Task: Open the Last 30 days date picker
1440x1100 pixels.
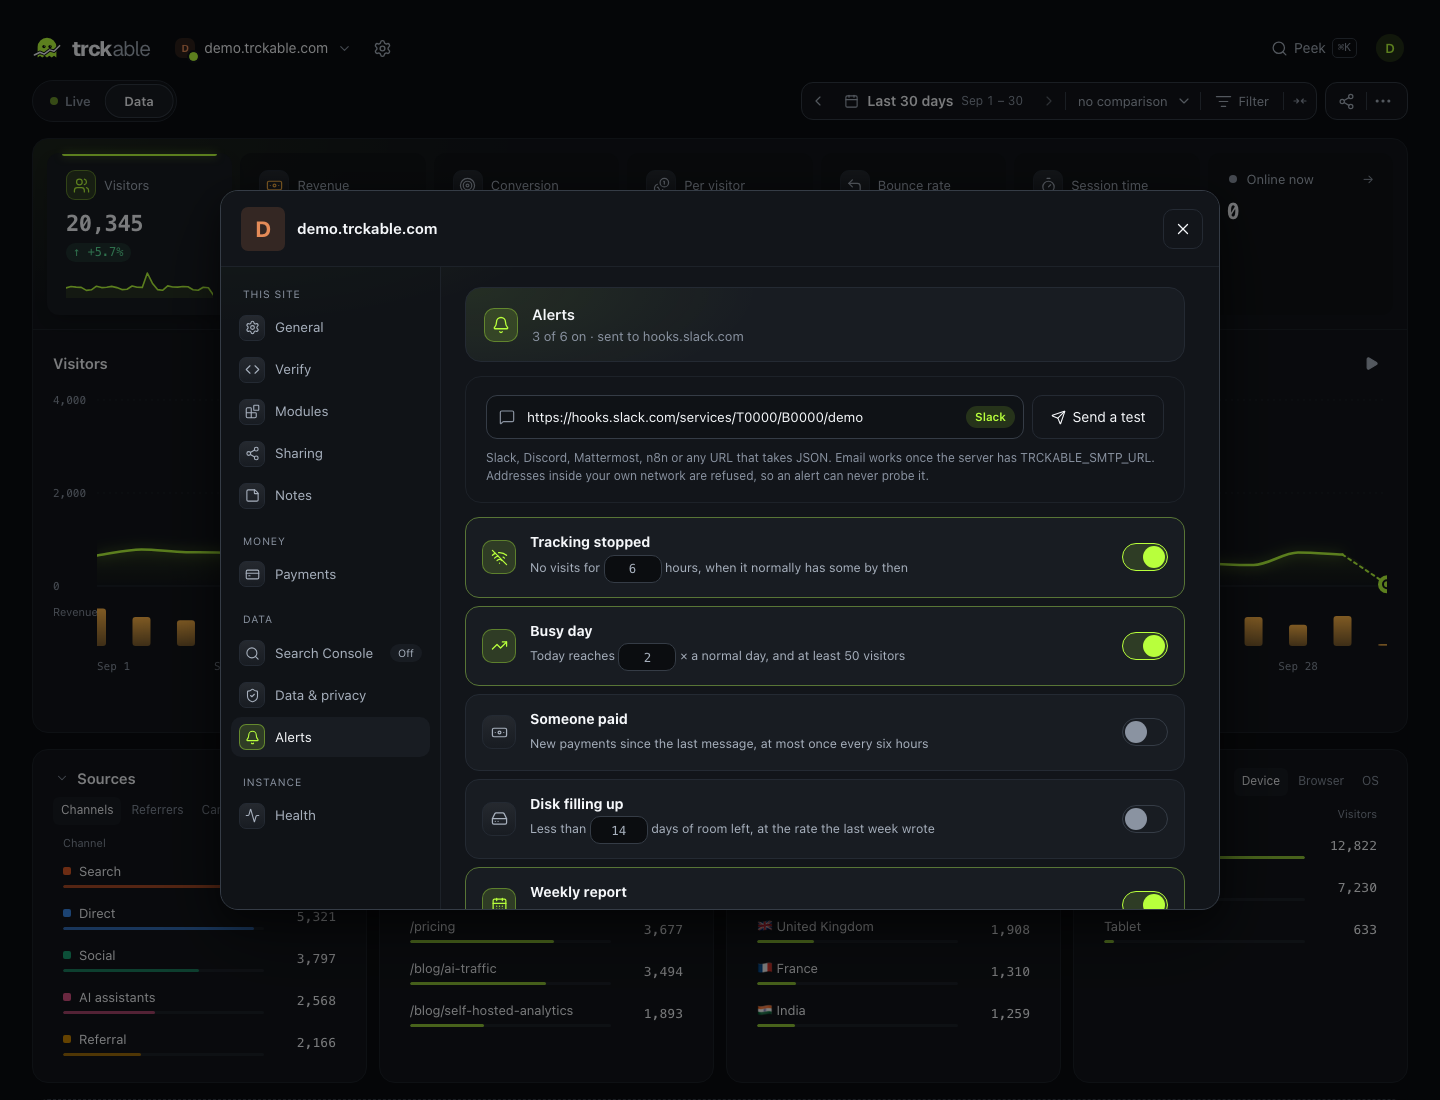Action: (934, 101)
